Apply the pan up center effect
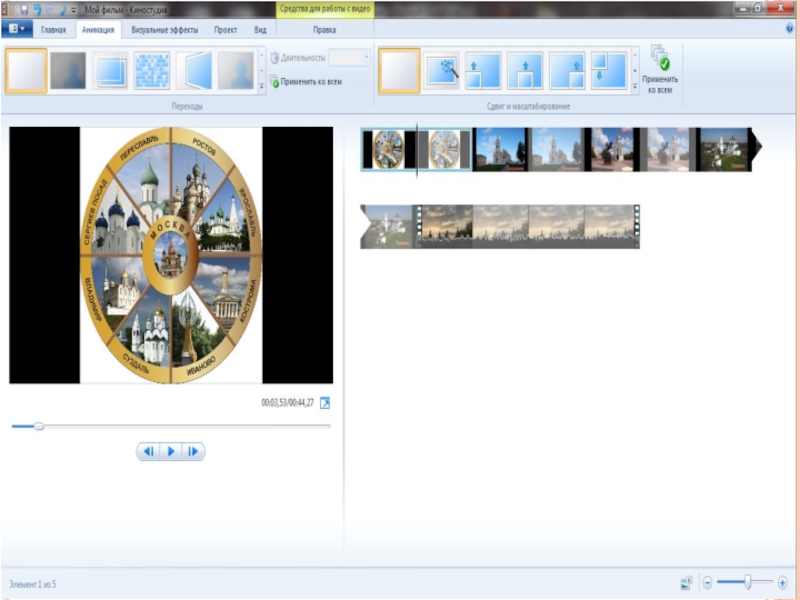This screenshot has height=600, width=800. click(x=525, y=70)
